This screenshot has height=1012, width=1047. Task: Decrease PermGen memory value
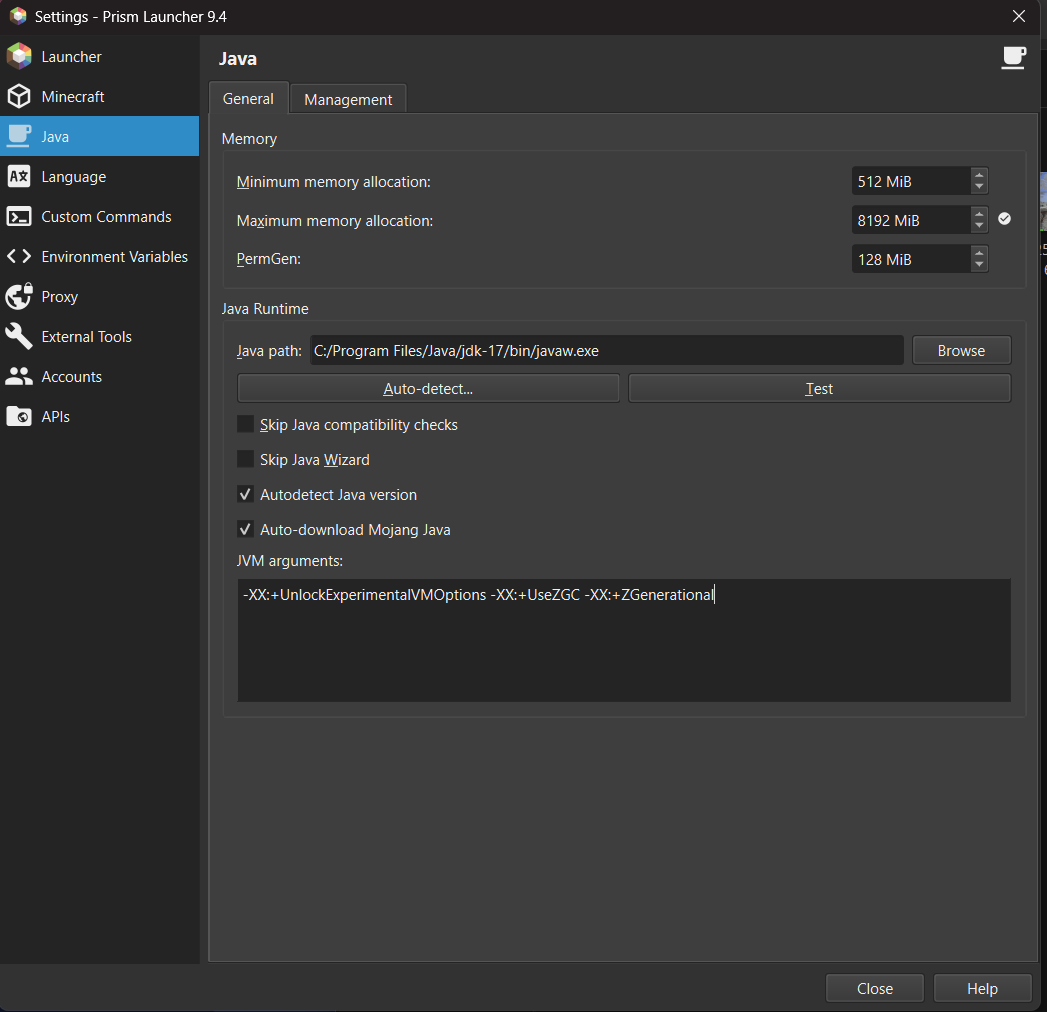(x=979, y=265)
